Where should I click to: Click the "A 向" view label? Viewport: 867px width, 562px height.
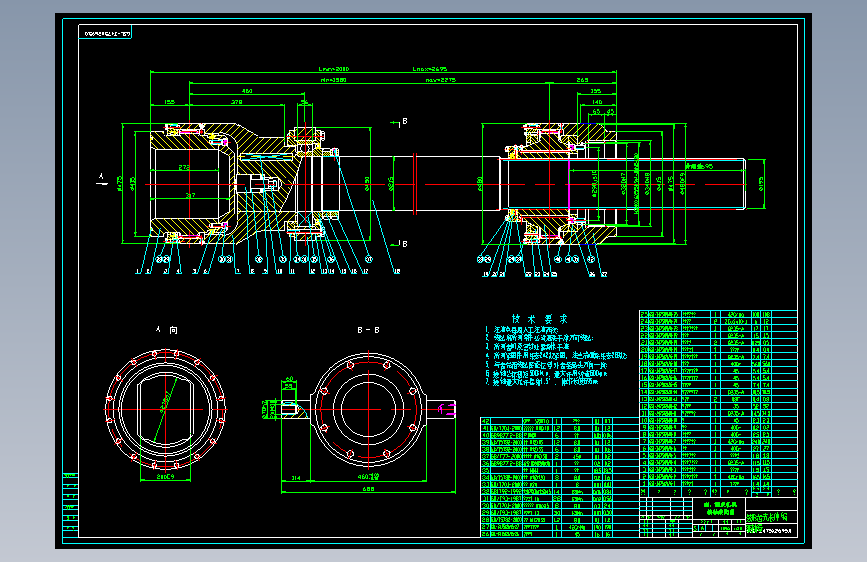(x=166, y=330)
